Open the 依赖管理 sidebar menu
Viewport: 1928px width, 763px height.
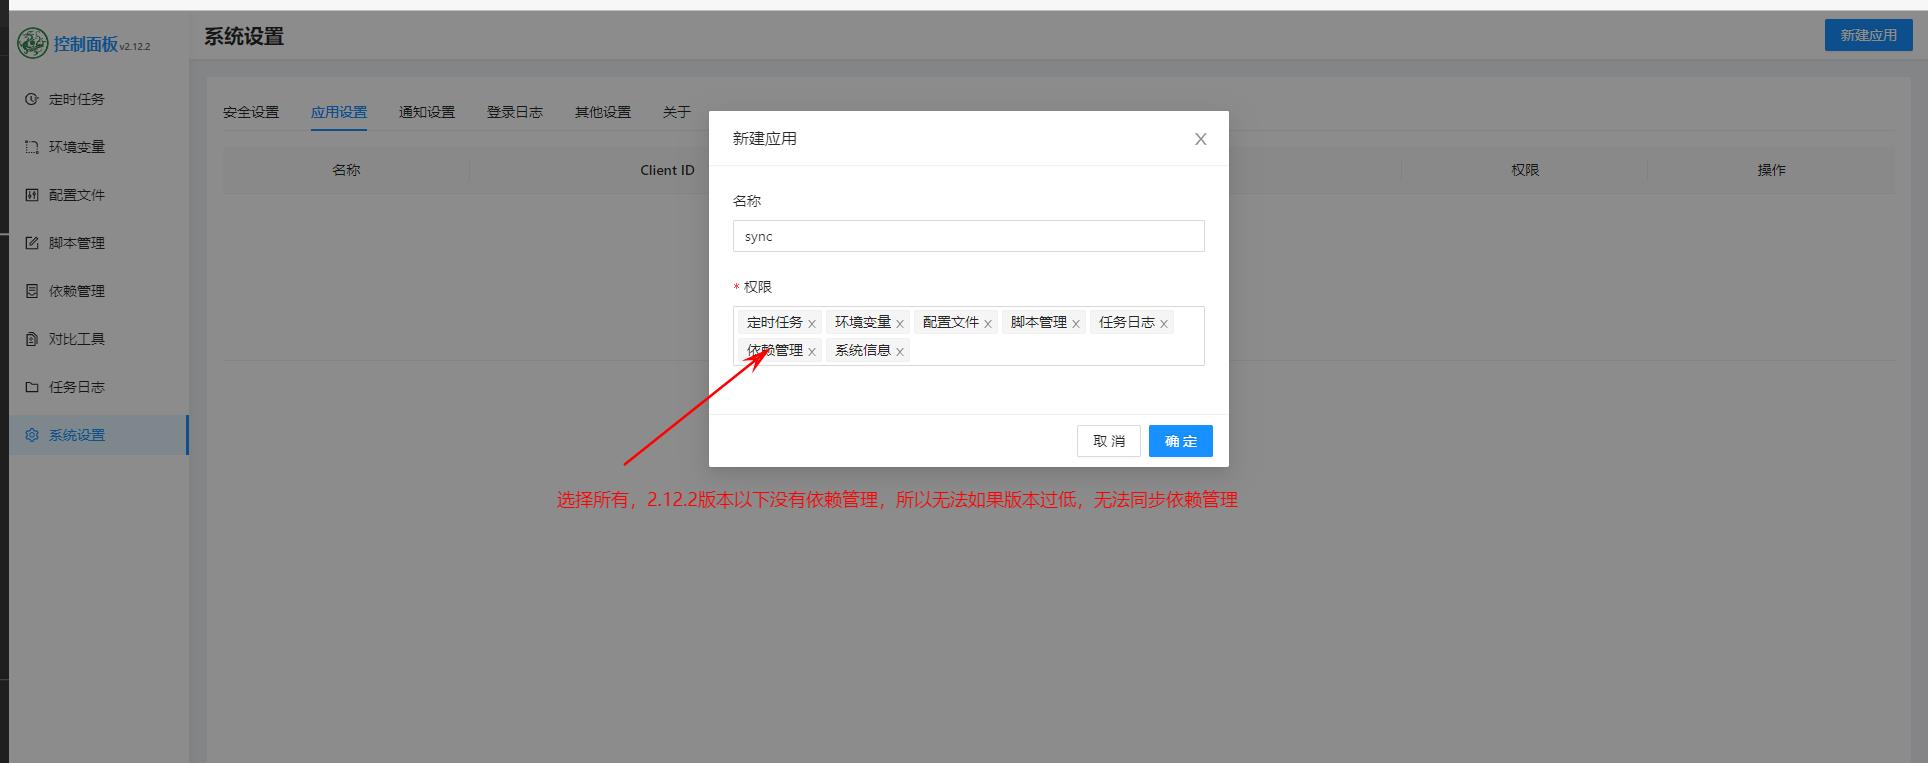point(99,291)
